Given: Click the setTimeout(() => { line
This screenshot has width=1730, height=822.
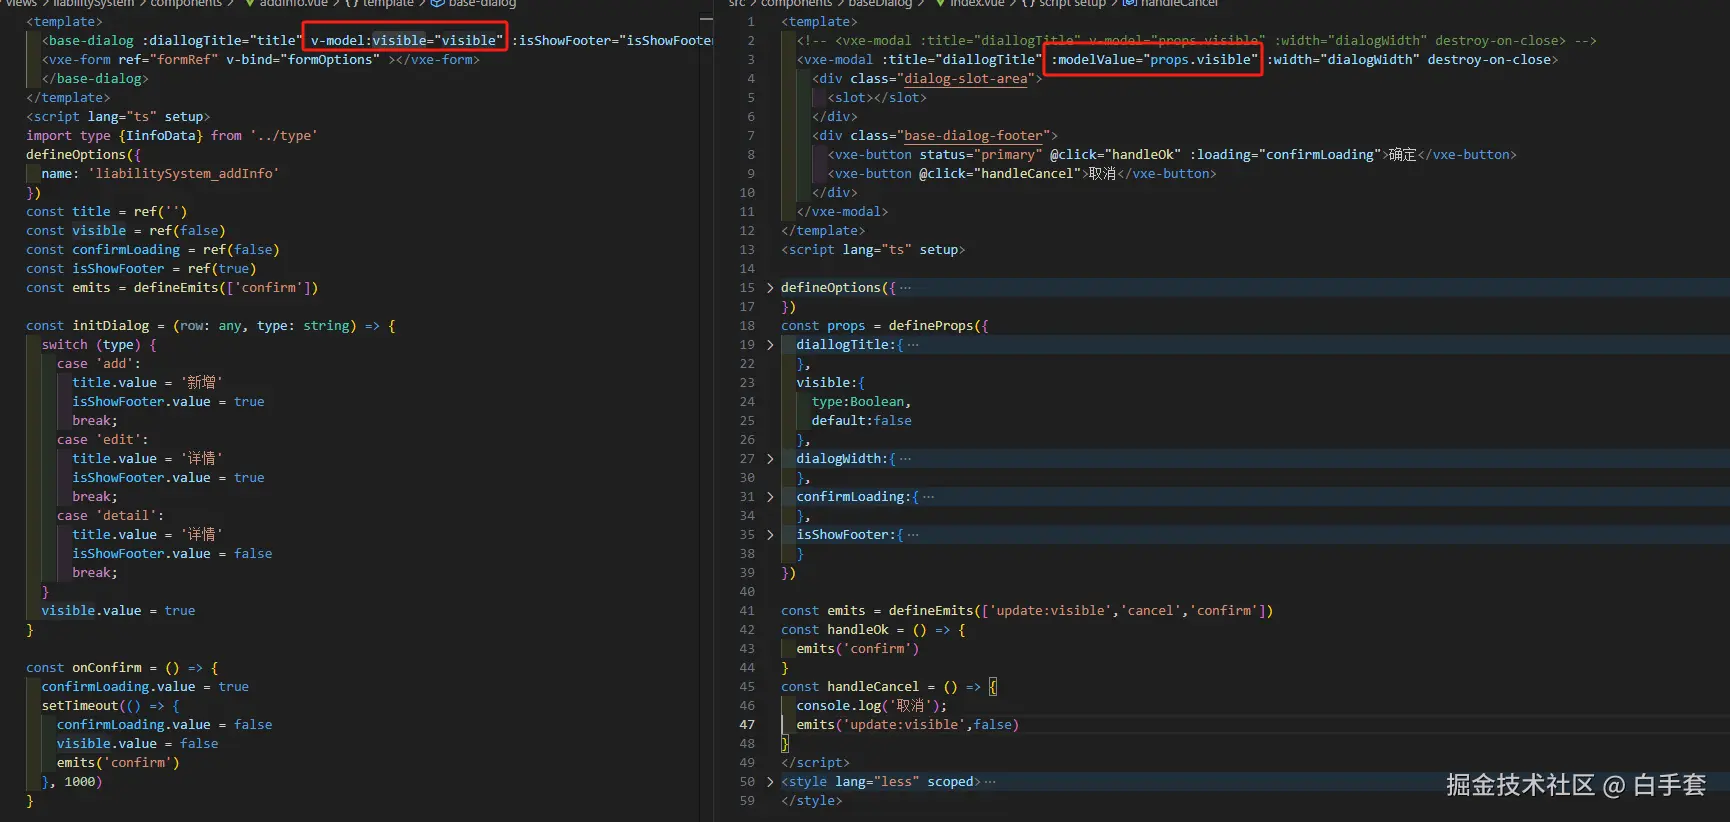Looking at the screenshot, I should 110,706.
